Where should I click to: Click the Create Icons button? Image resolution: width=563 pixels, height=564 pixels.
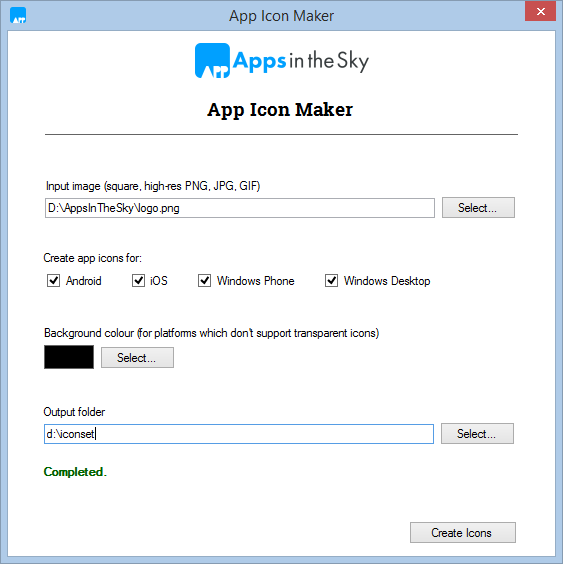[x=463, y=532]
